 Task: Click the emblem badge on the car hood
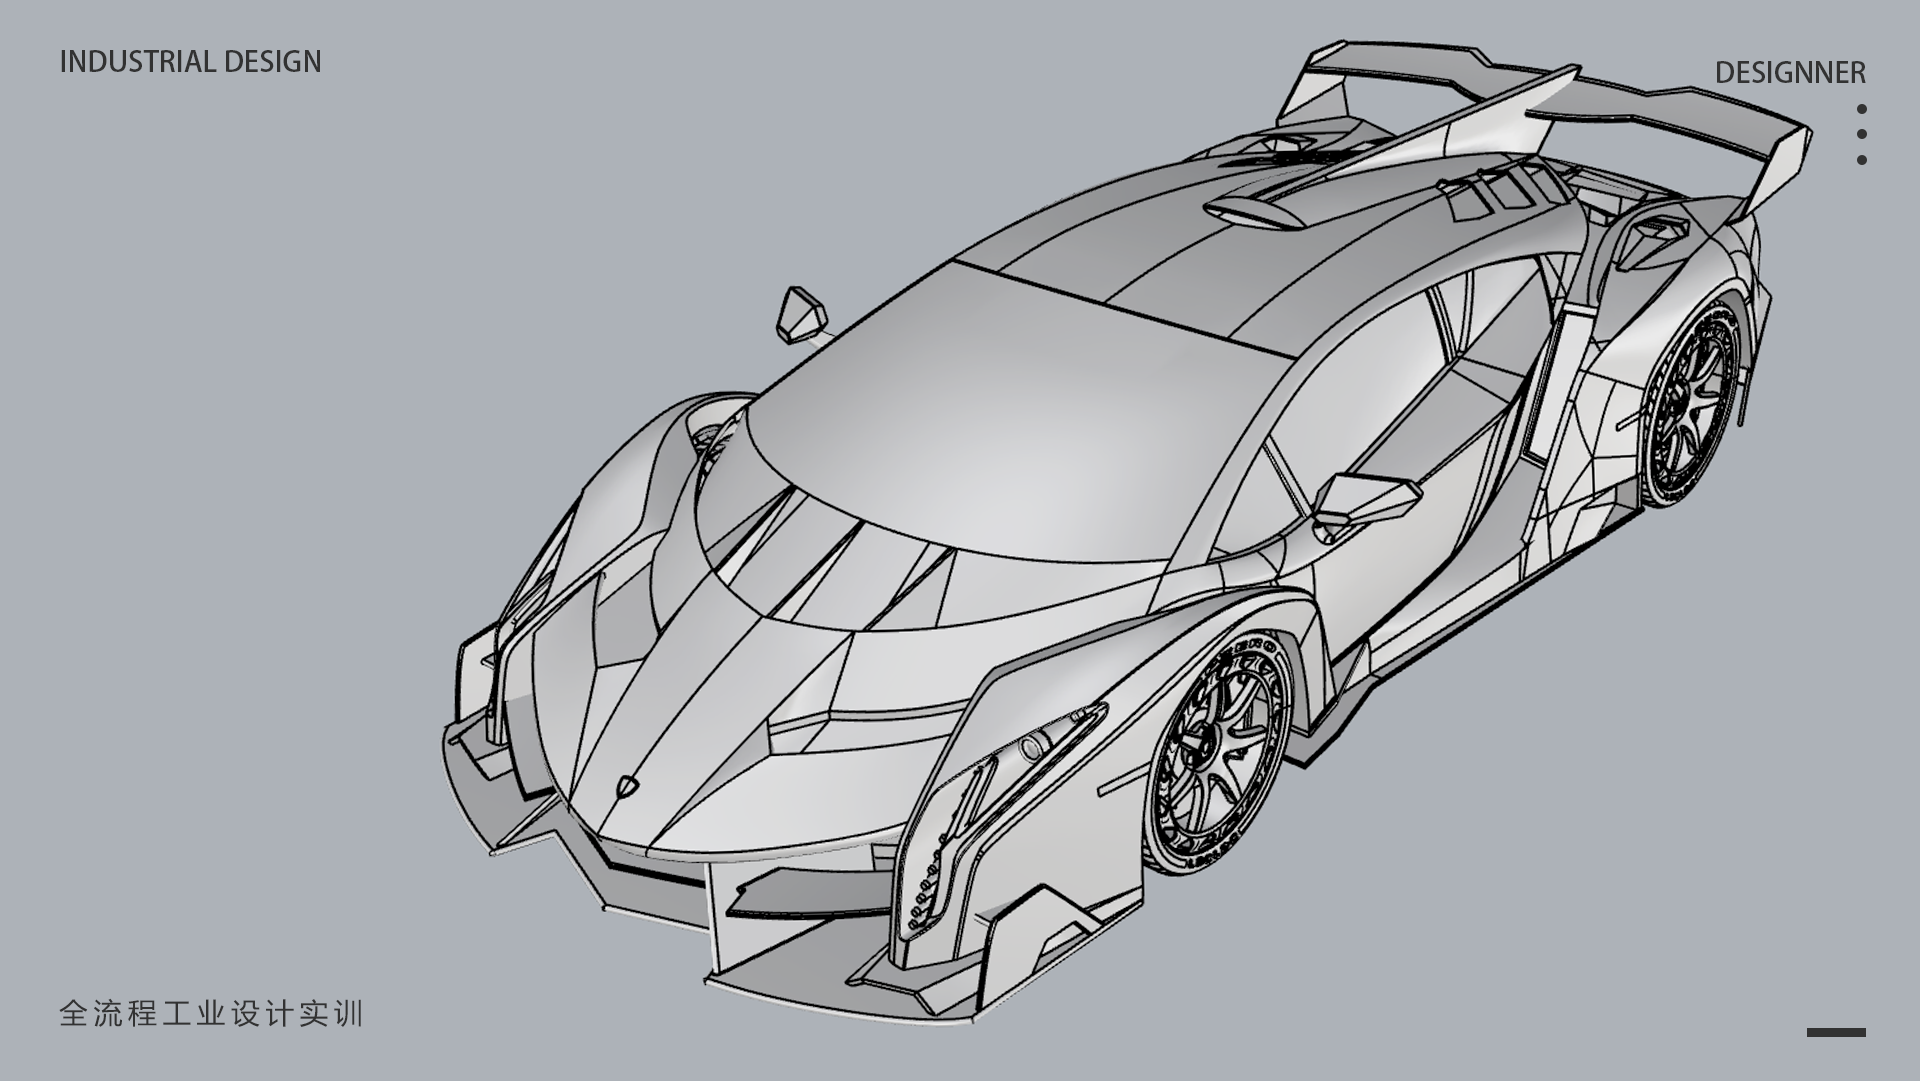tap(626, 785)
